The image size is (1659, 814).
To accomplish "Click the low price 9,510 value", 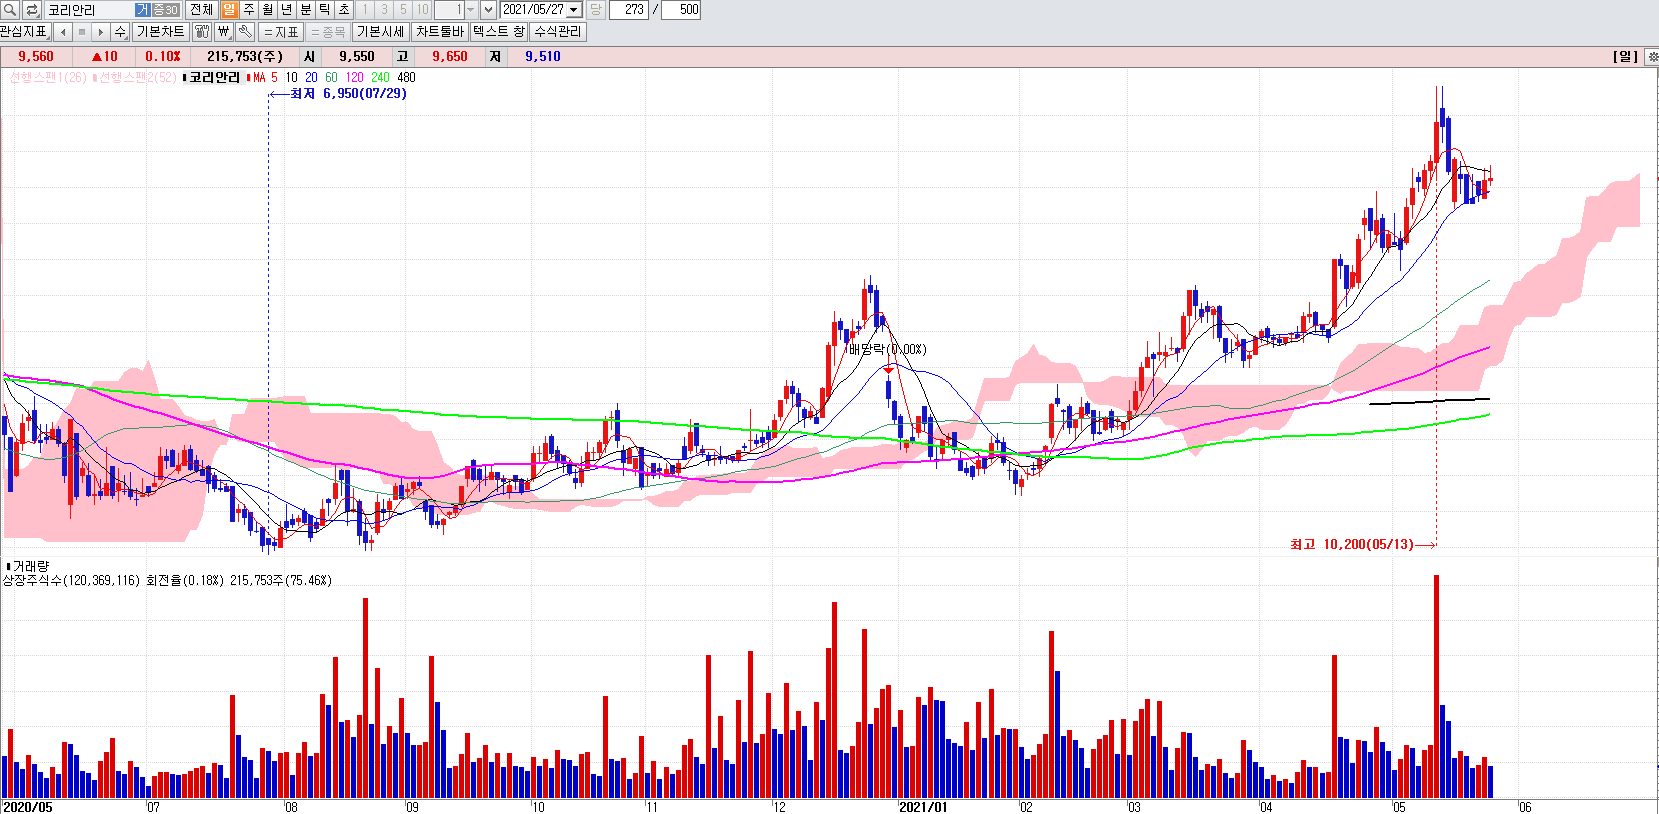I will click(x=543, y=57).
